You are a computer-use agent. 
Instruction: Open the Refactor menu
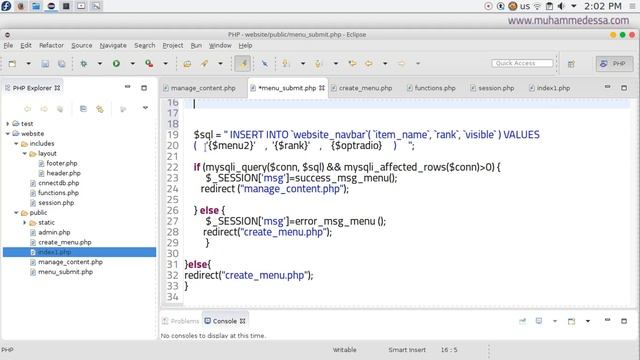pos(51,45)
